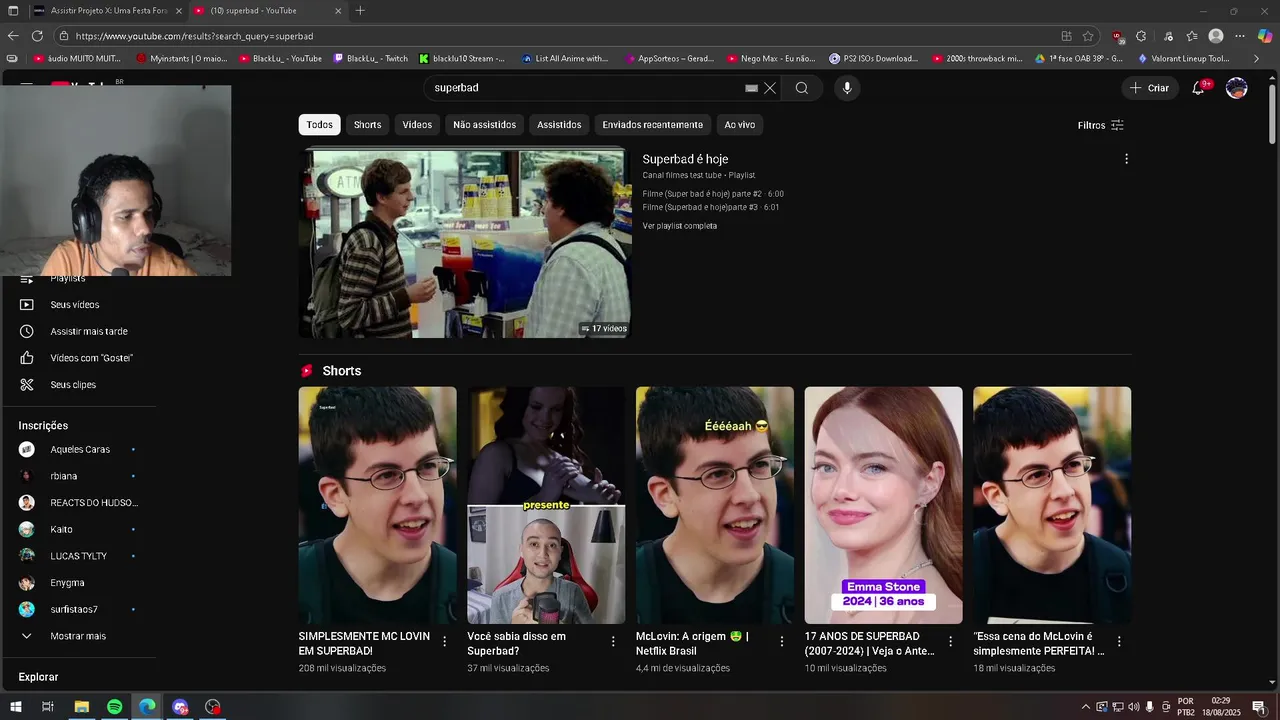Clear the search box with X icon
The height and width of the screenshot is (720, 1280).
point(770,88)
